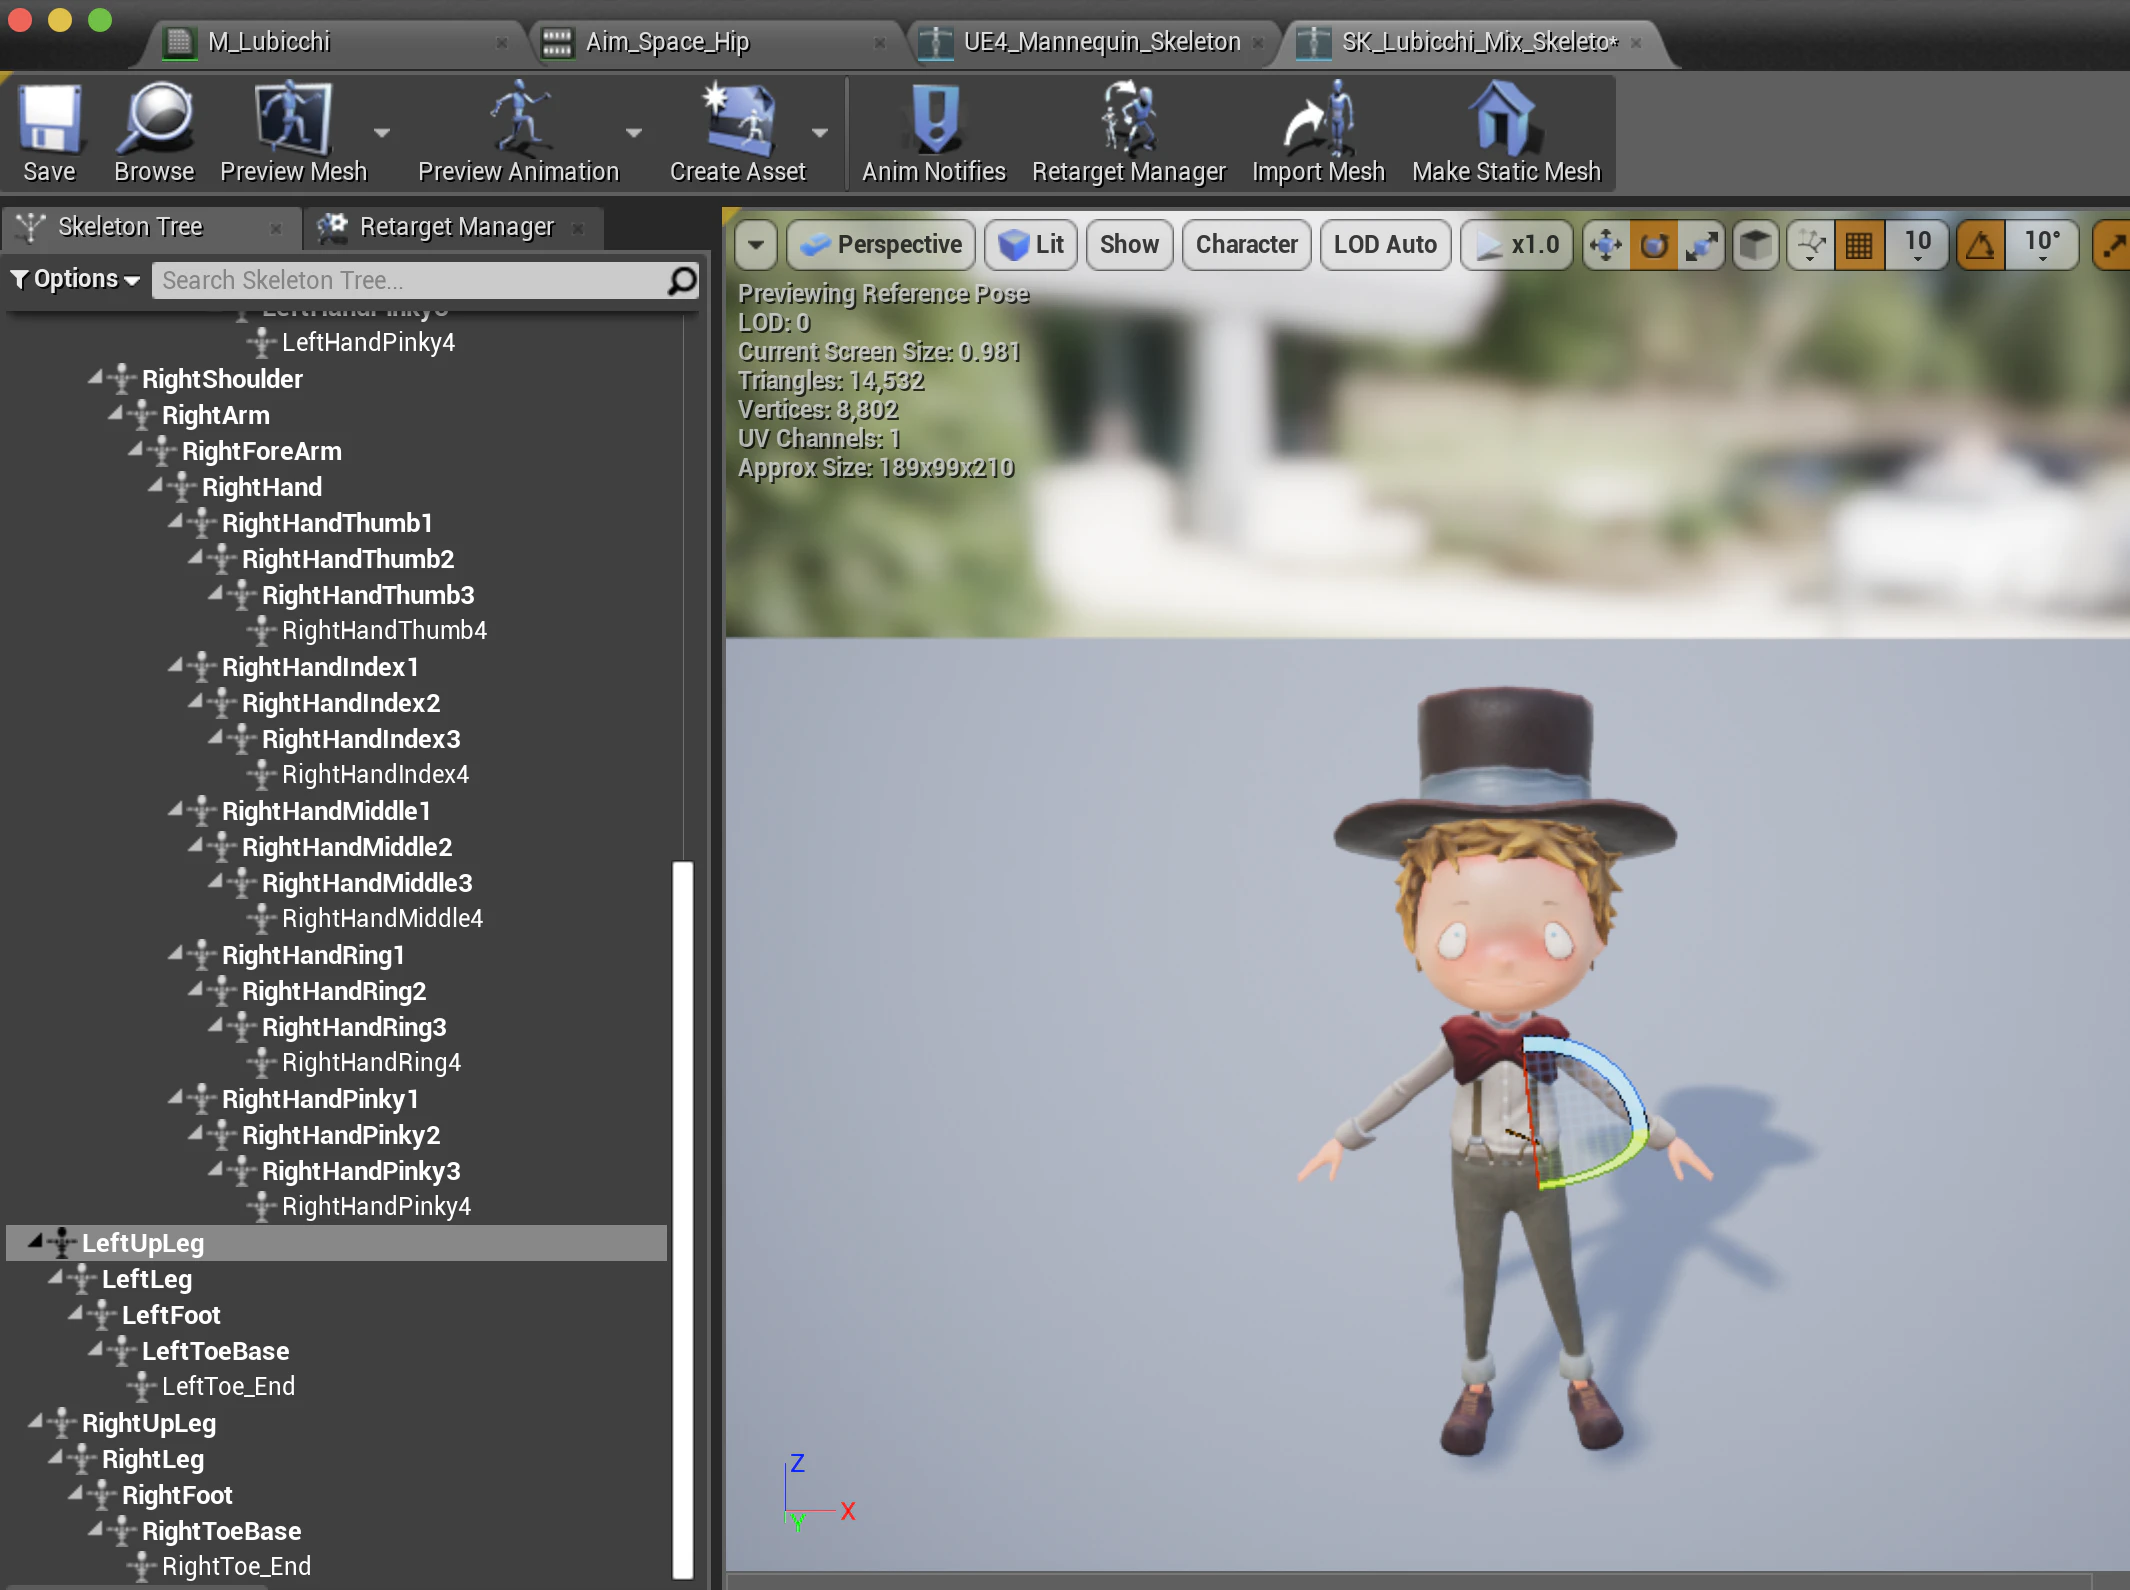The height and width of the screenshot is (1590, 2130).
Task: Open the LOD Auto button
Action: (x=1385, y=245)
